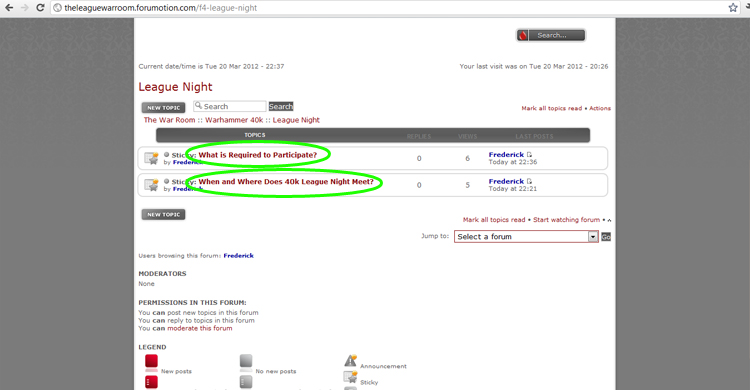Bookmark this page with the star icon
The height and width of the screenshot is (390, 750).
point(733,8)
